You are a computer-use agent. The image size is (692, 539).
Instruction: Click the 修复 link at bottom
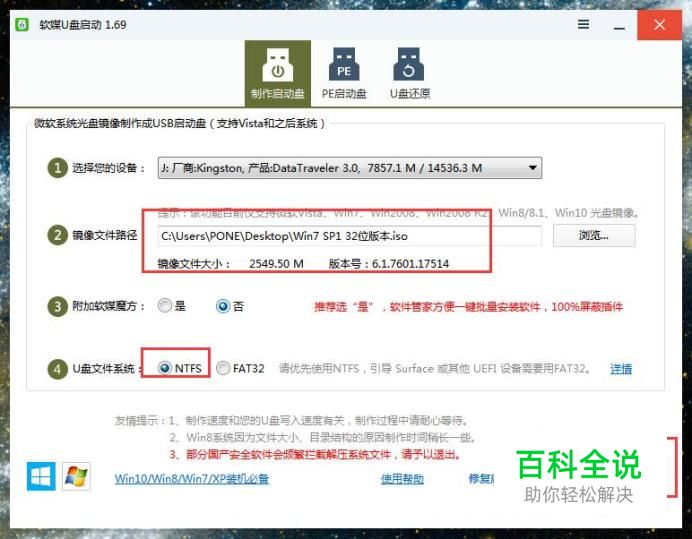click(x=481, y=479)
